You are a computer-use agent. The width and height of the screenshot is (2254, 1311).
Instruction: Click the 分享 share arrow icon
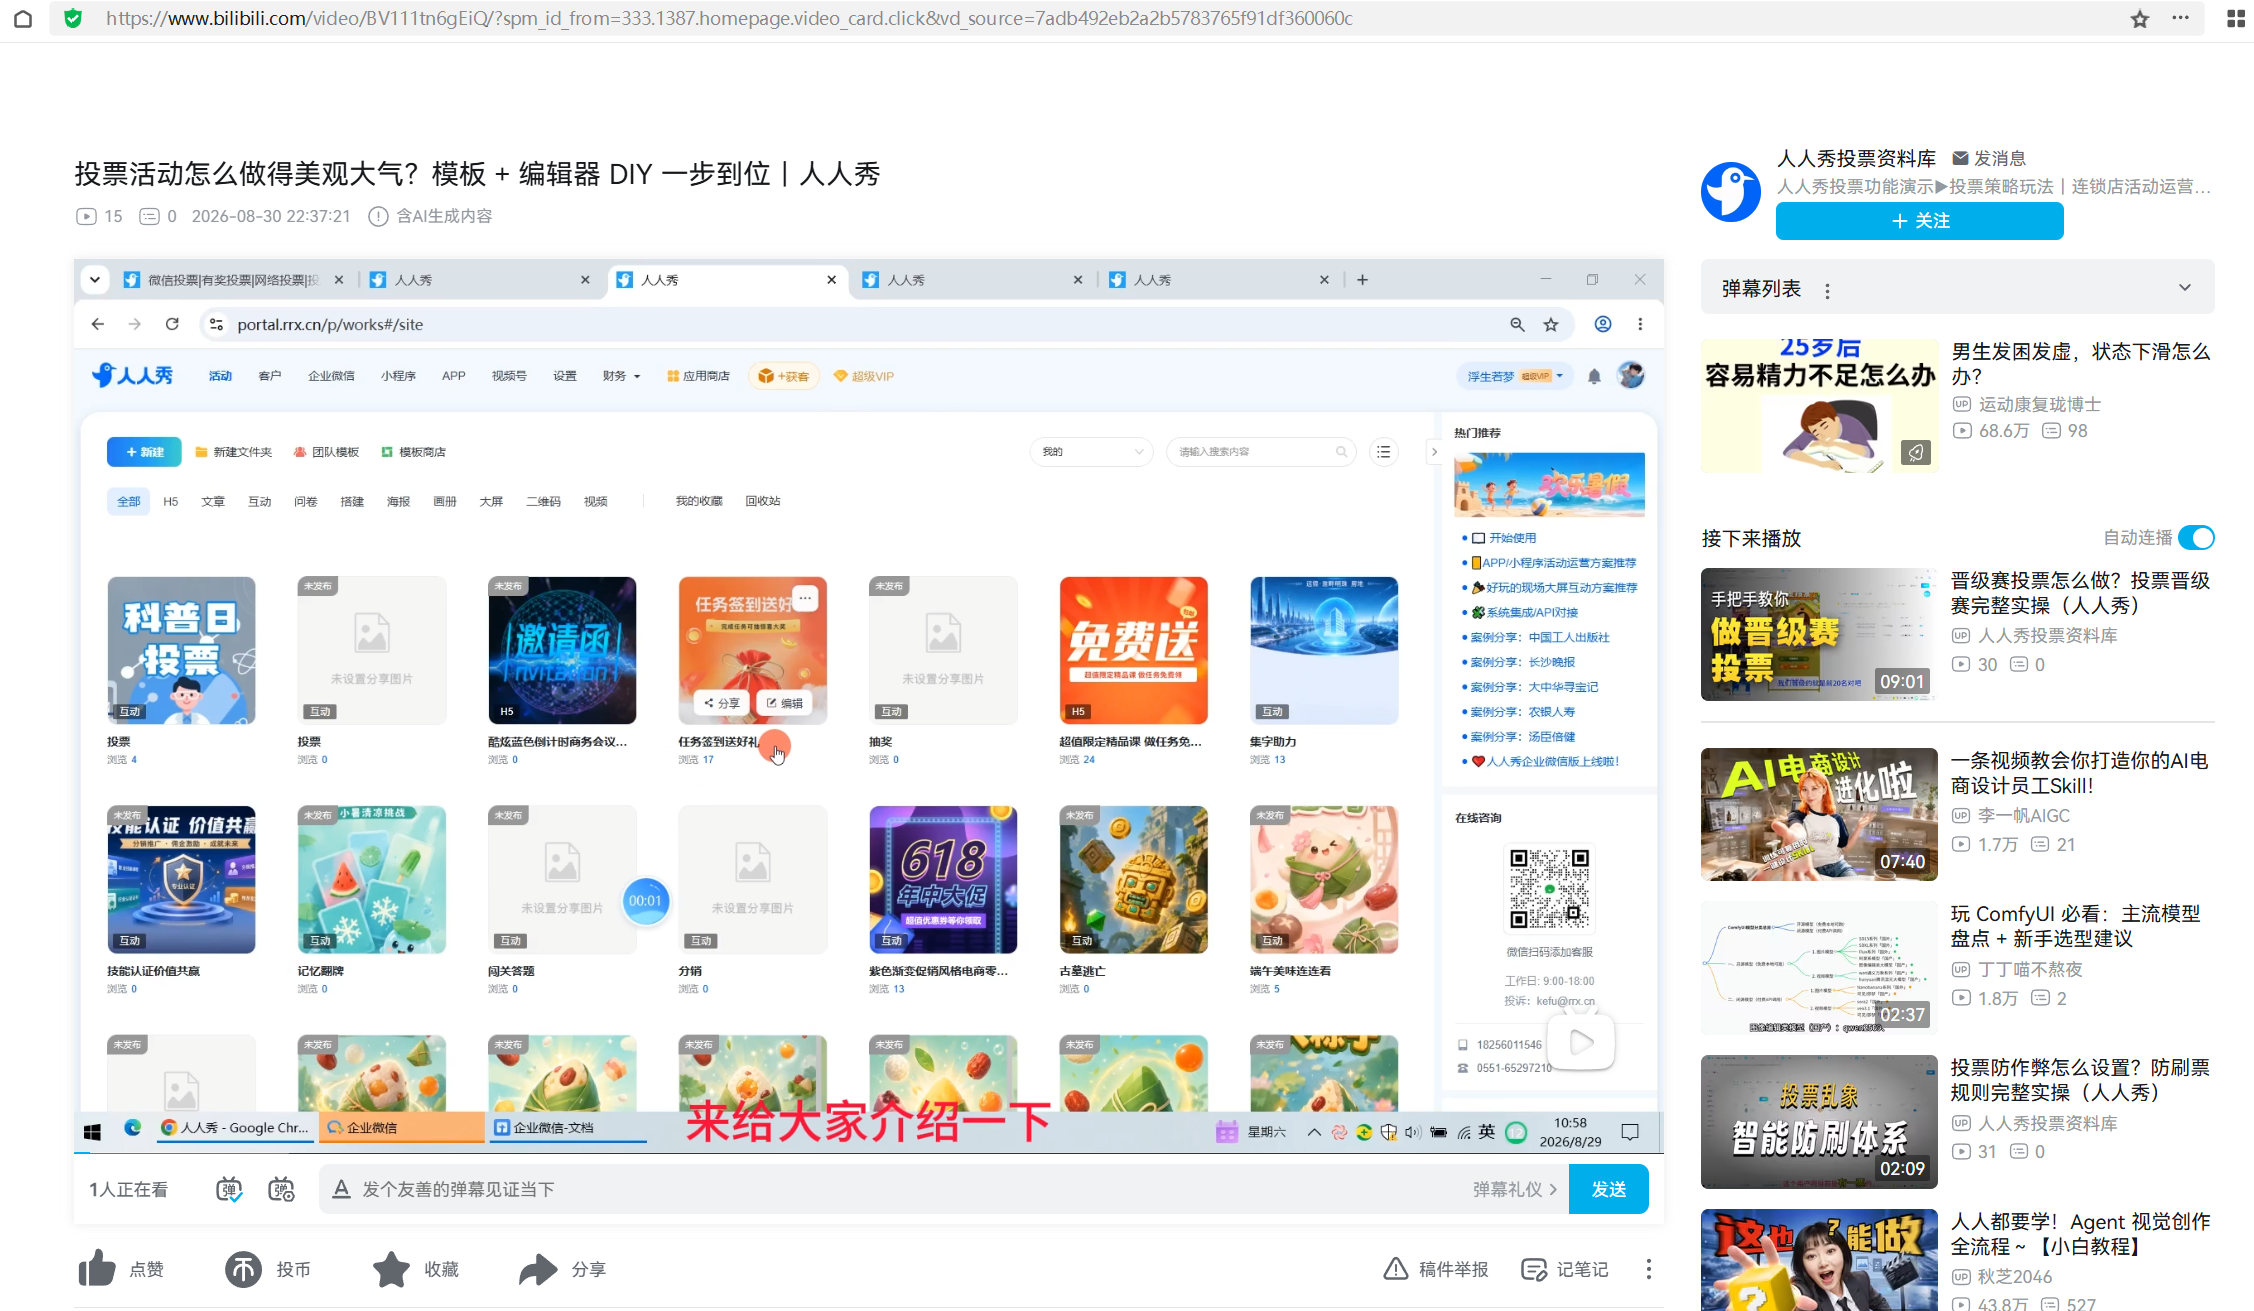(x=538, y=1269)
